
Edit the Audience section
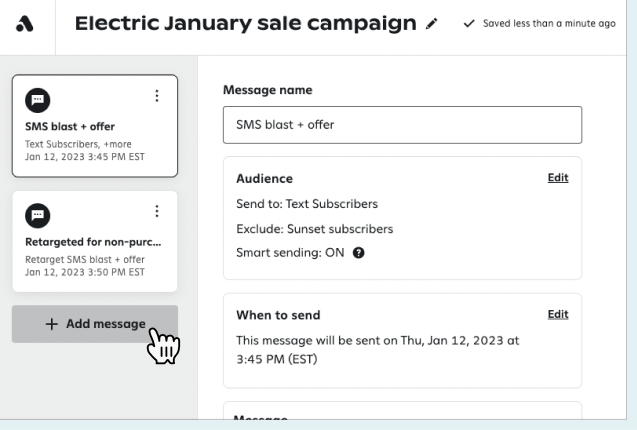(x=557, y=178)
